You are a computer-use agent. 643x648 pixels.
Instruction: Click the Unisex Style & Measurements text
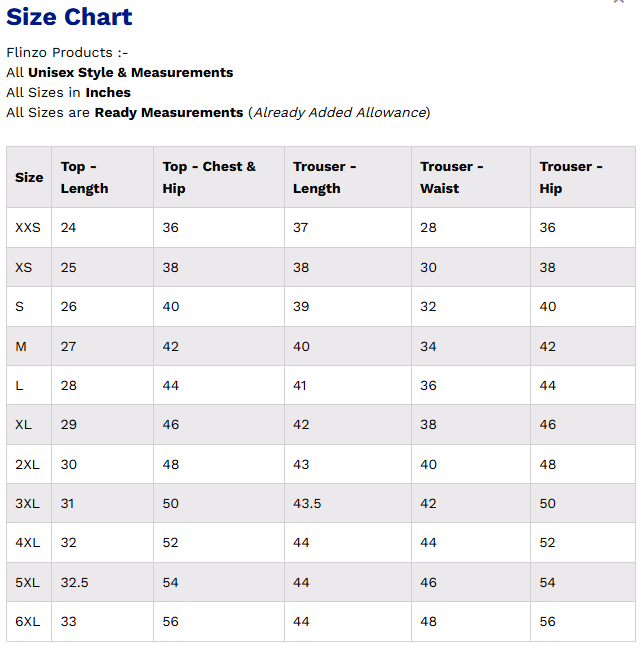click(130, 73)
